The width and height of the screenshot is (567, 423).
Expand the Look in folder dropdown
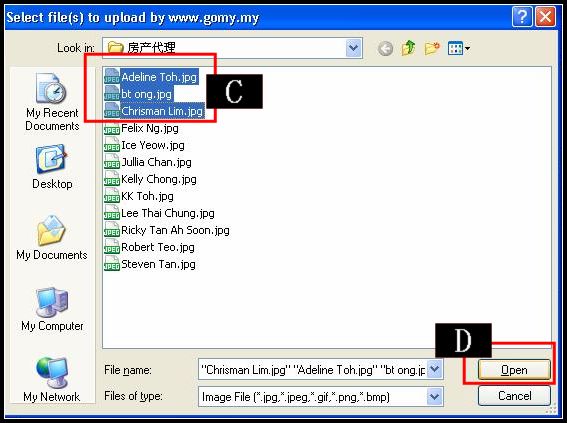click(354, 48)
